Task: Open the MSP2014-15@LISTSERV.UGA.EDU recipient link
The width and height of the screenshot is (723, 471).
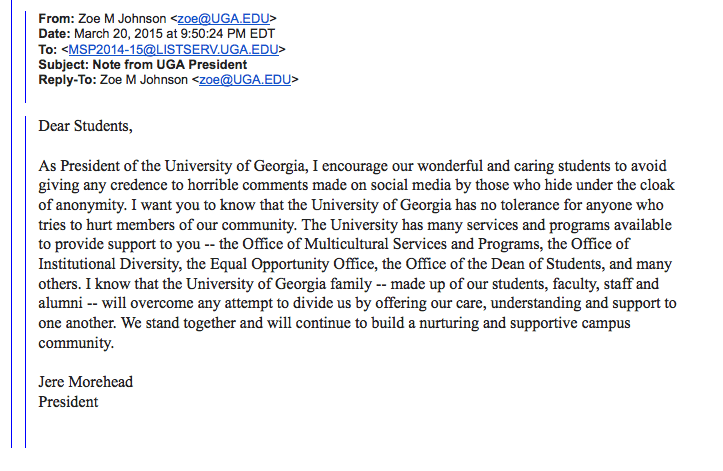Action: click(174, 48)
